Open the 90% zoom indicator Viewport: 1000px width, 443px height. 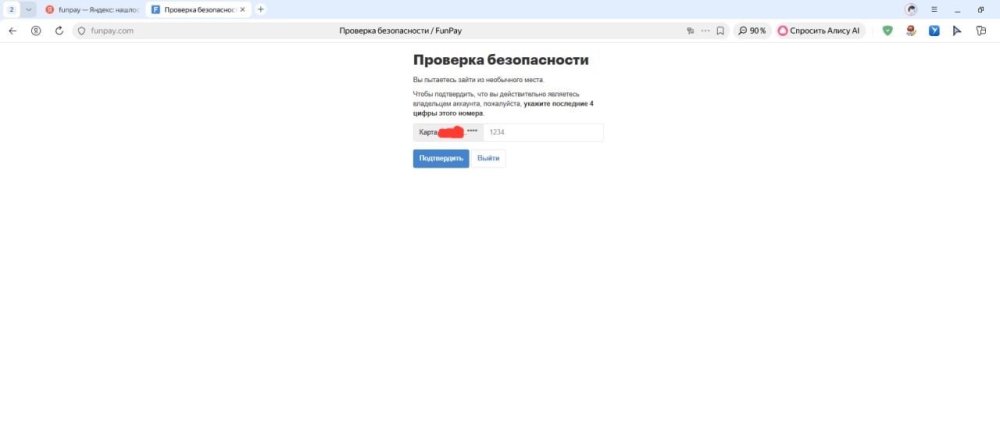[x=752, y=31]
